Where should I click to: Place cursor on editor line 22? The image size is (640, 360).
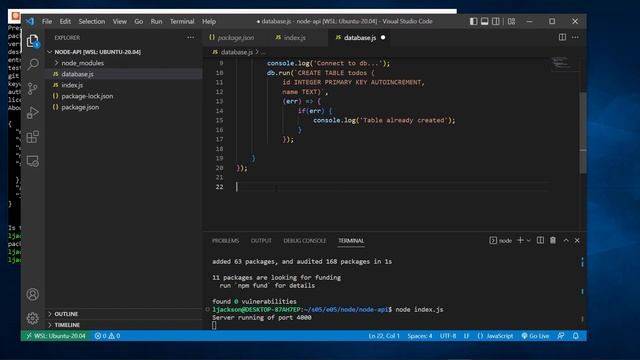(x=392, y=187)
